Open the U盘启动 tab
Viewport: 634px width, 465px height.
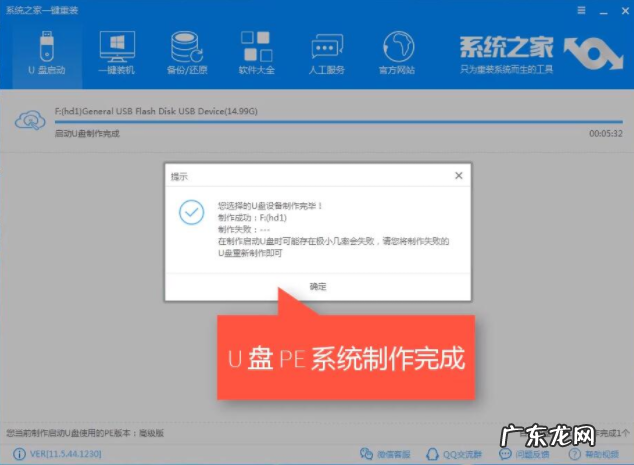pos(47,53)
